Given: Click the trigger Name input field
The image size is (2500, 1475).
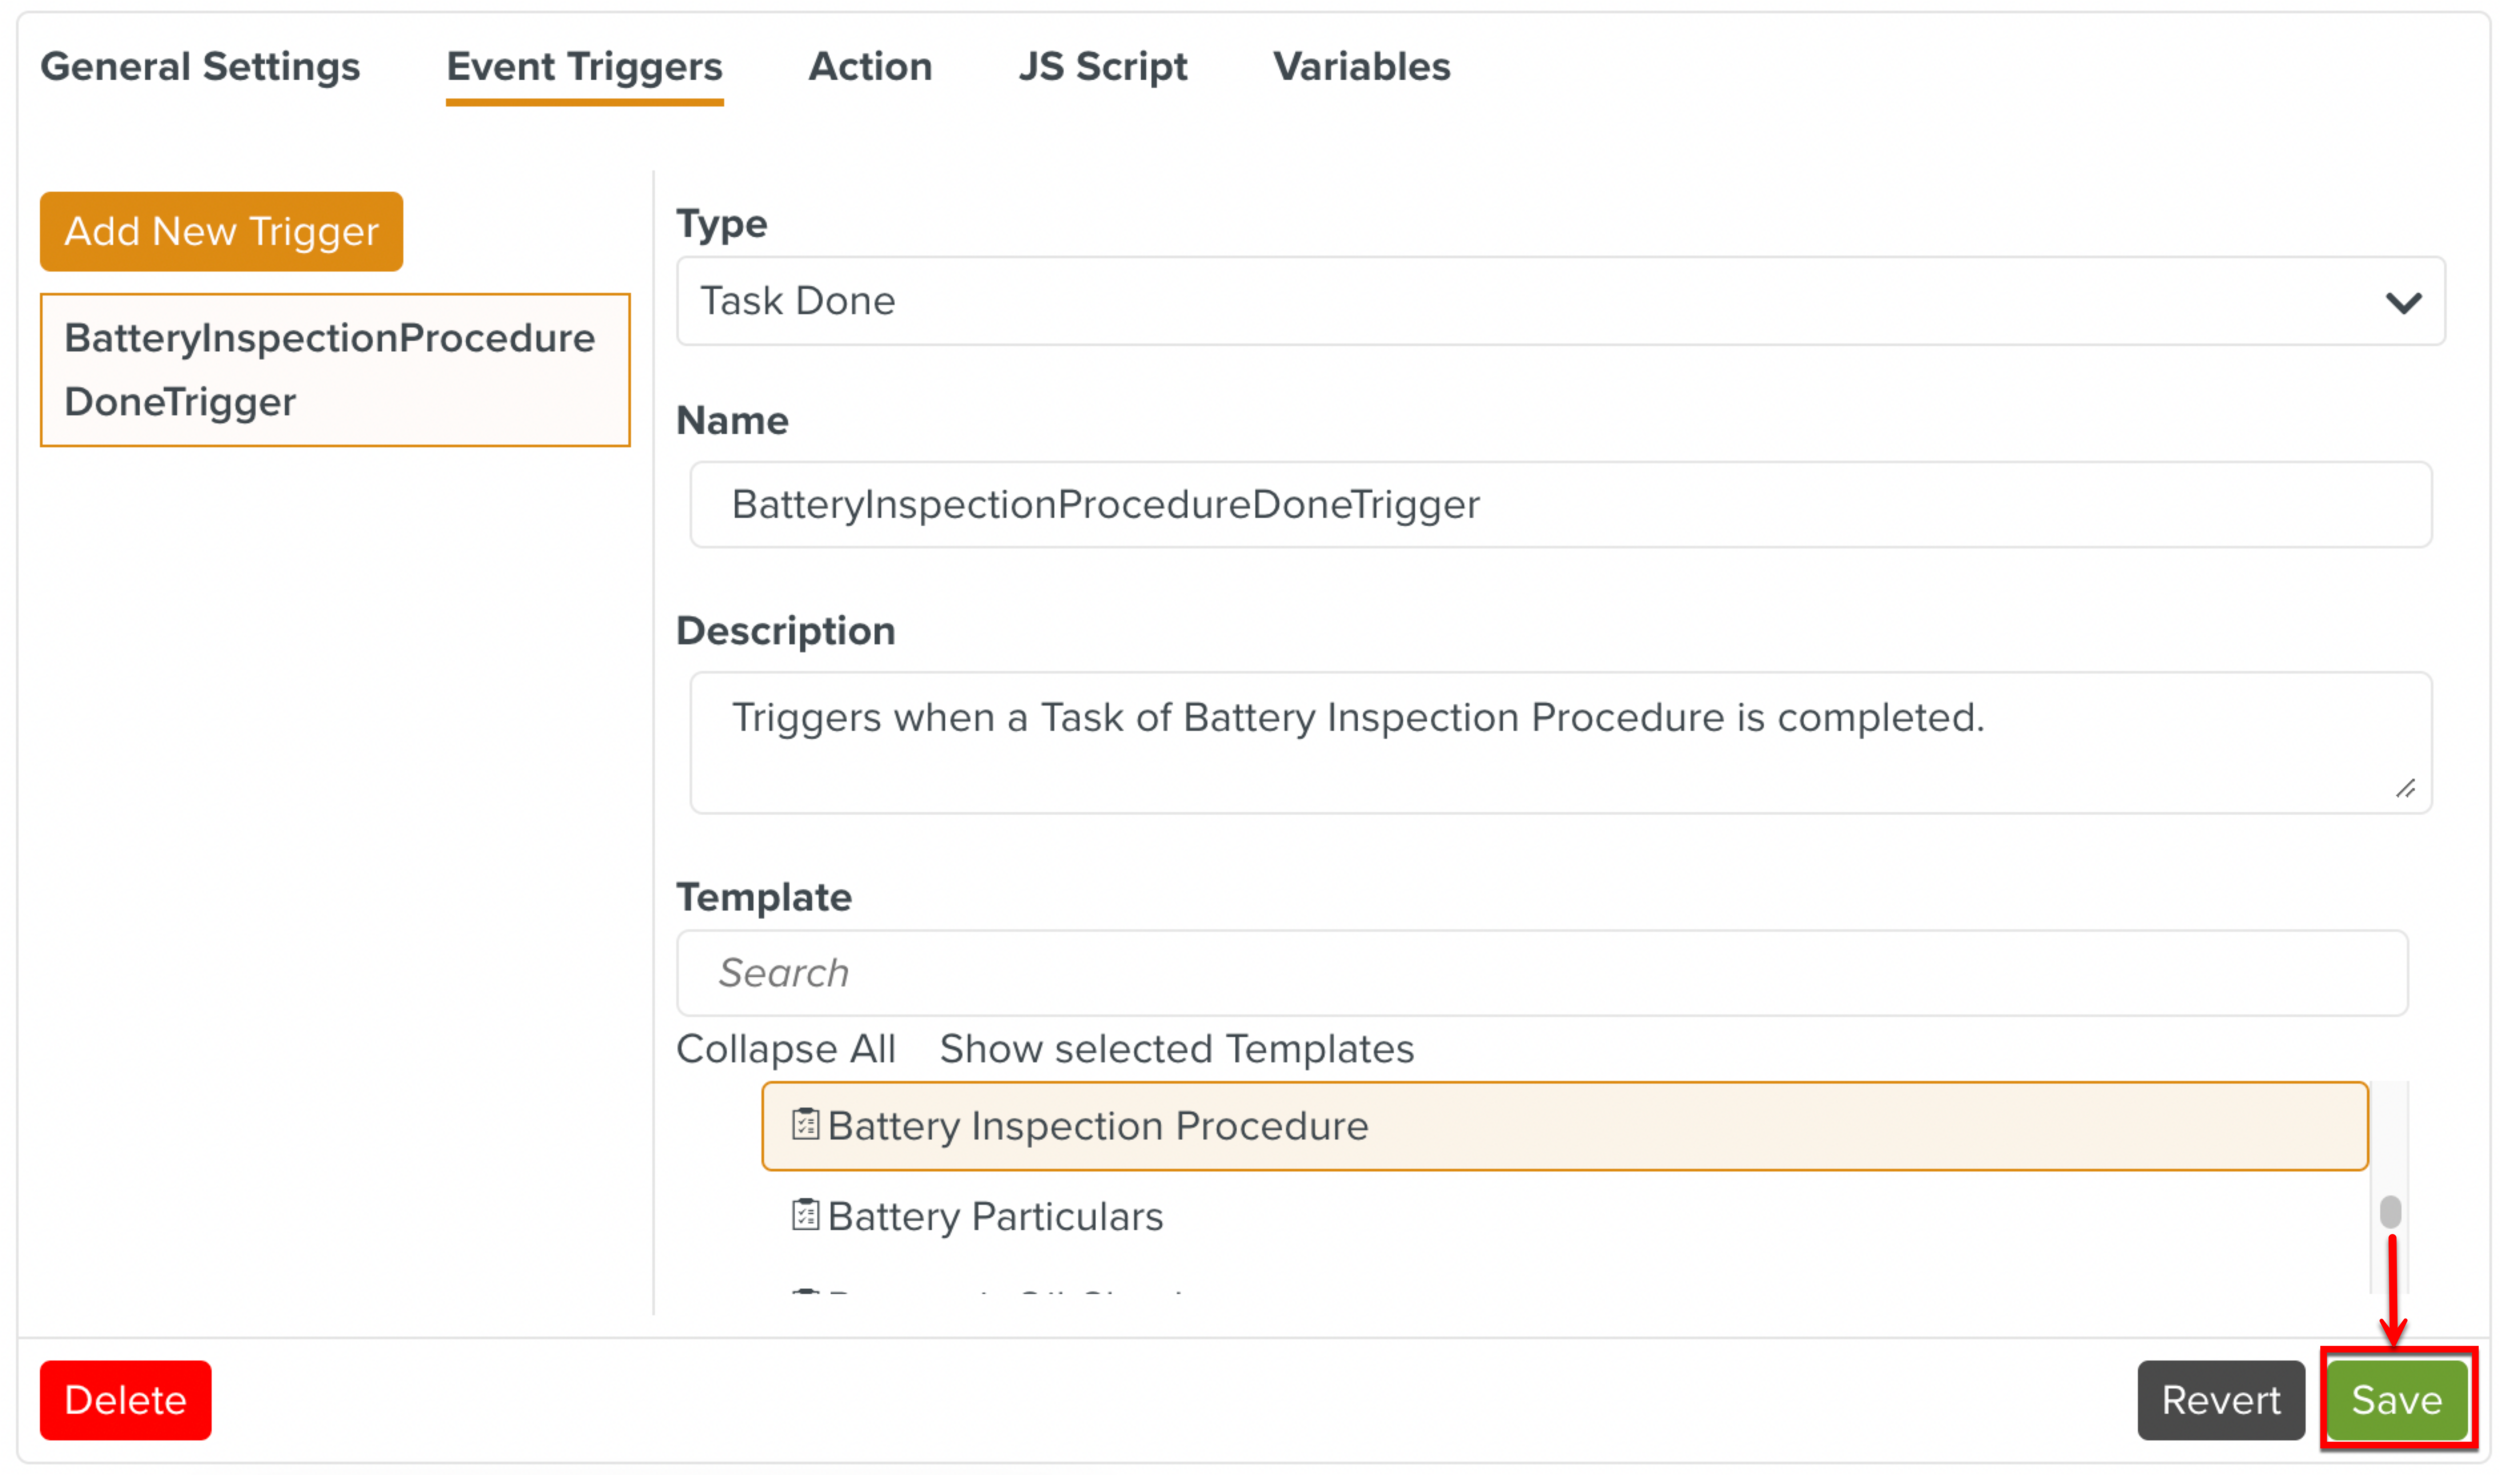Looking at the screenshot, I should click(1559, 504).
